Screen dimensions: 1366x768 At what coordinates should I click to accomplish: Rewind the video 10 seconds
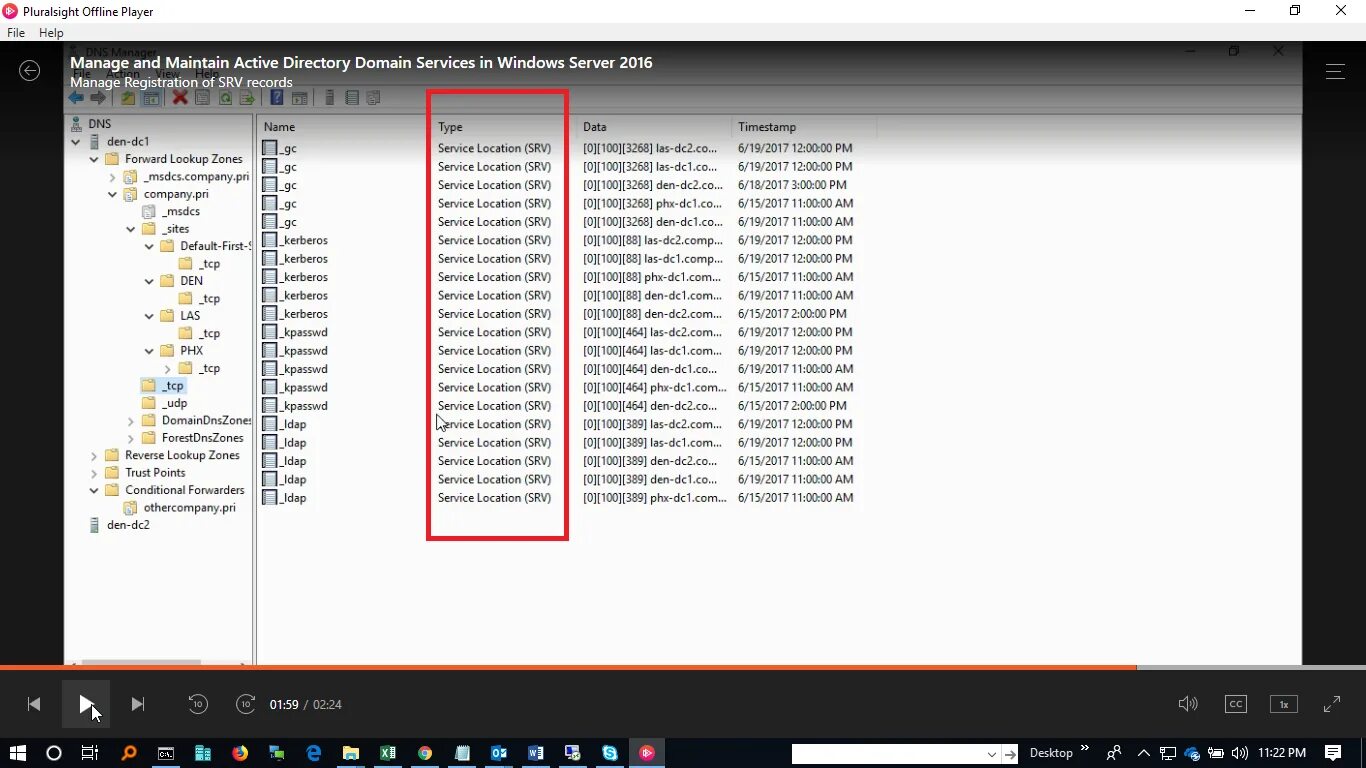pos(198,704)
